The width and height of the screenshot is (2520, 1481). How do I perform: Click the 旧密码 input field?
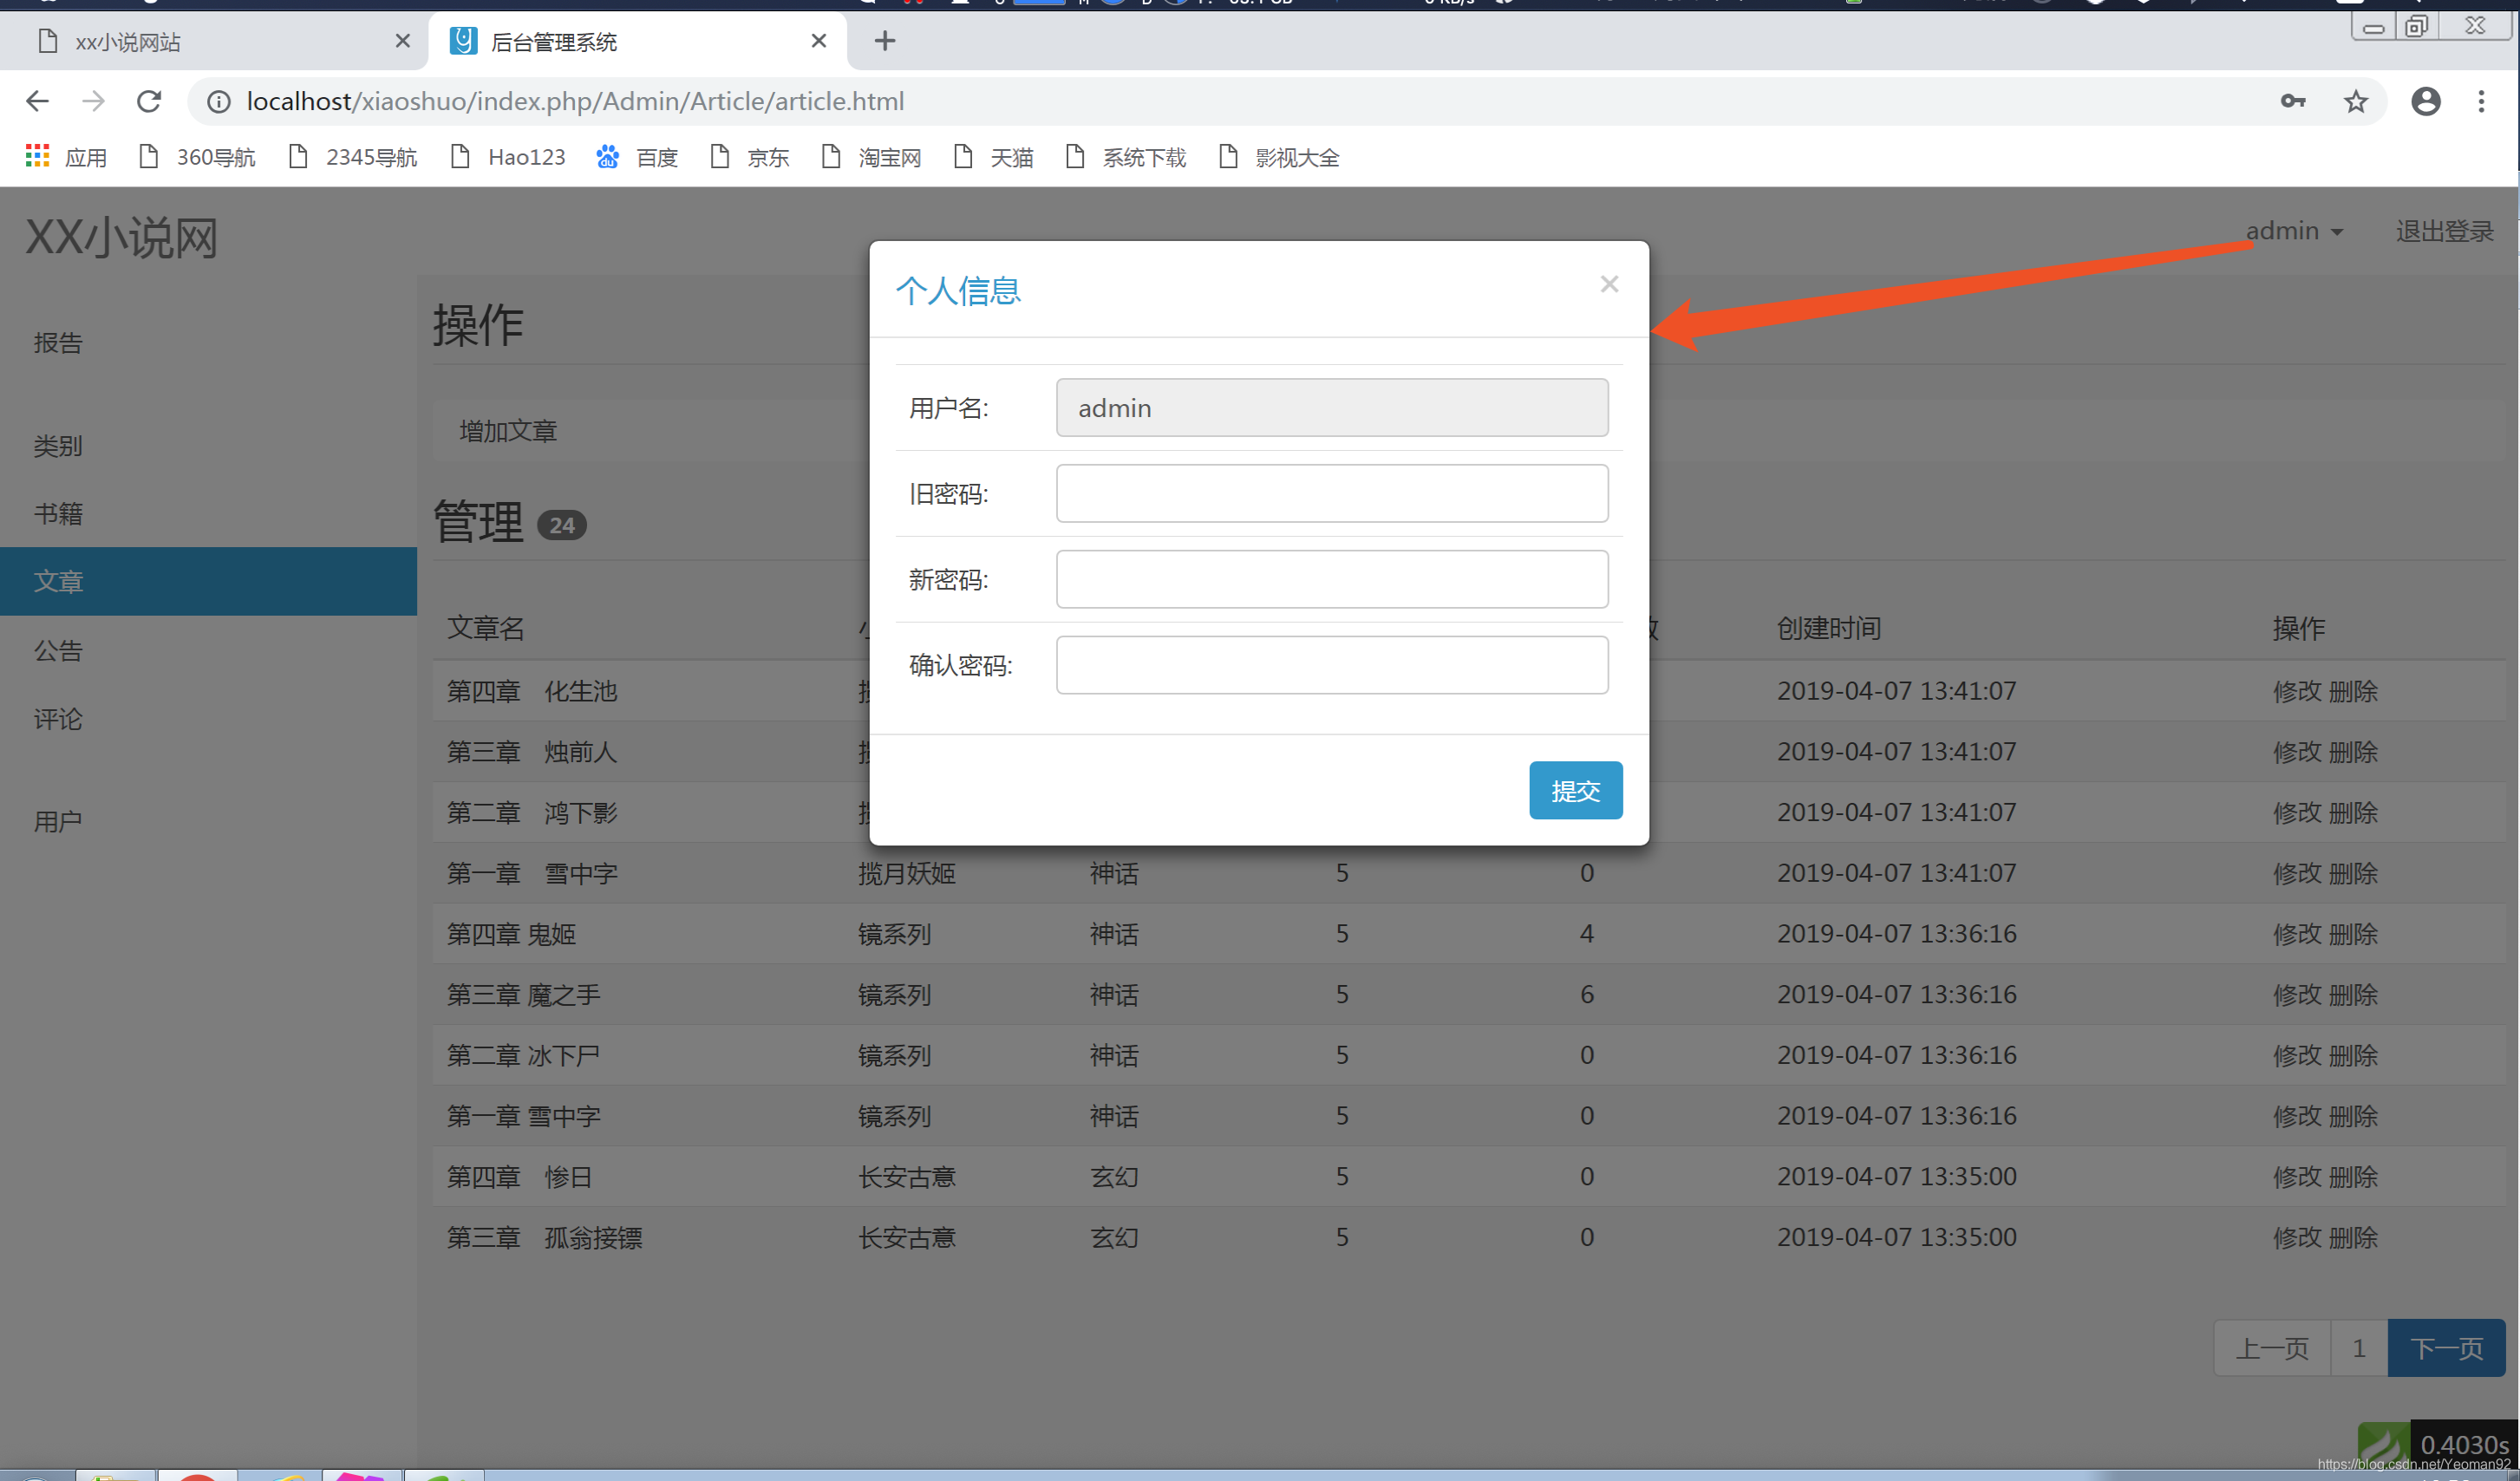pyautogui.click(x=1332, y=493)
